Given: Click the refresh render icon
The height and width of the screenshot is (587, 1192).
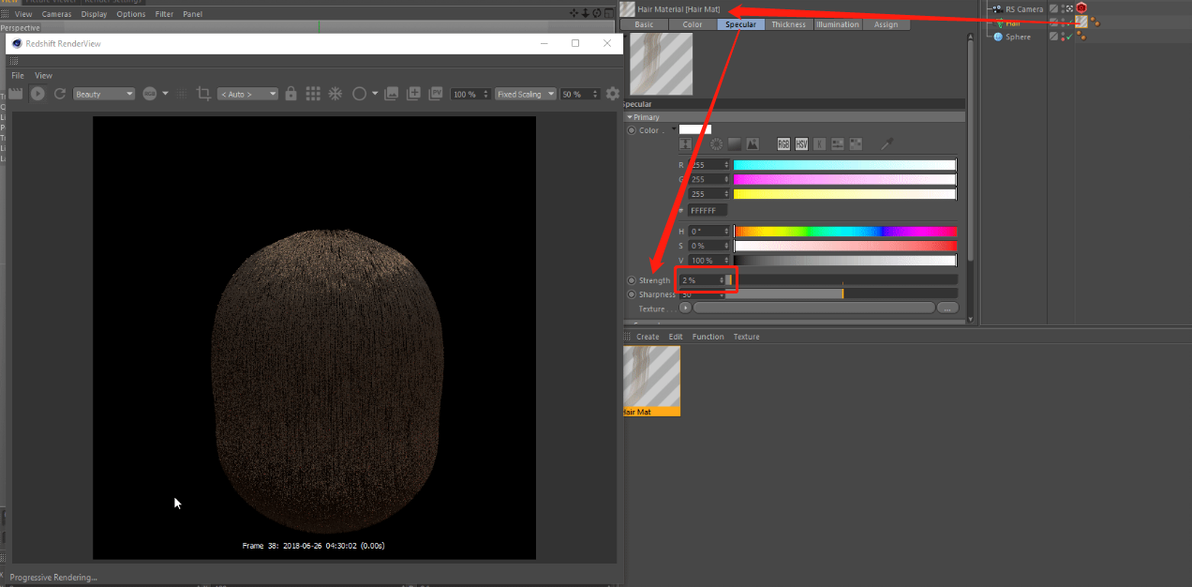Looking at the screenshot, I should [x=60, y=94].
